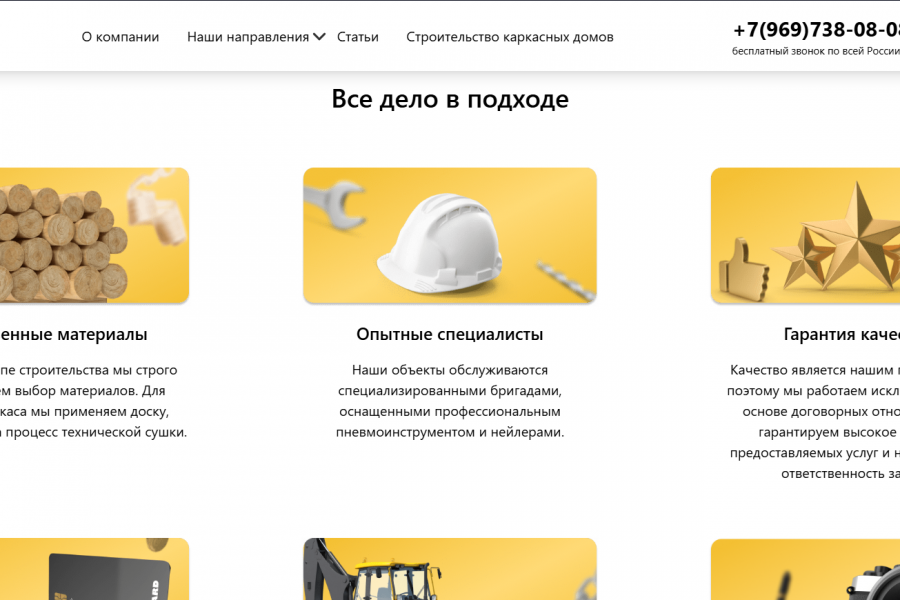900x600 pixels.
Task: Open Строительство каркасных домов link
Action: 510,37
